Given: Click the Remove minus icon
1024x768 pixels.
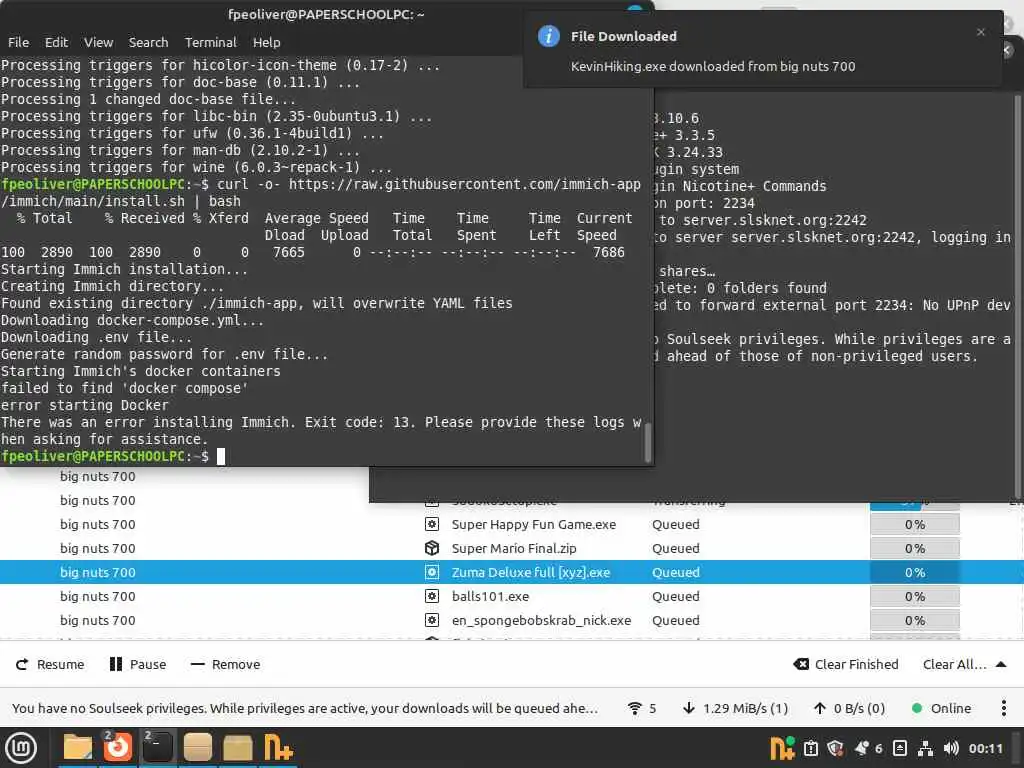Looking at the screenshot, I should tap(197, 664).
